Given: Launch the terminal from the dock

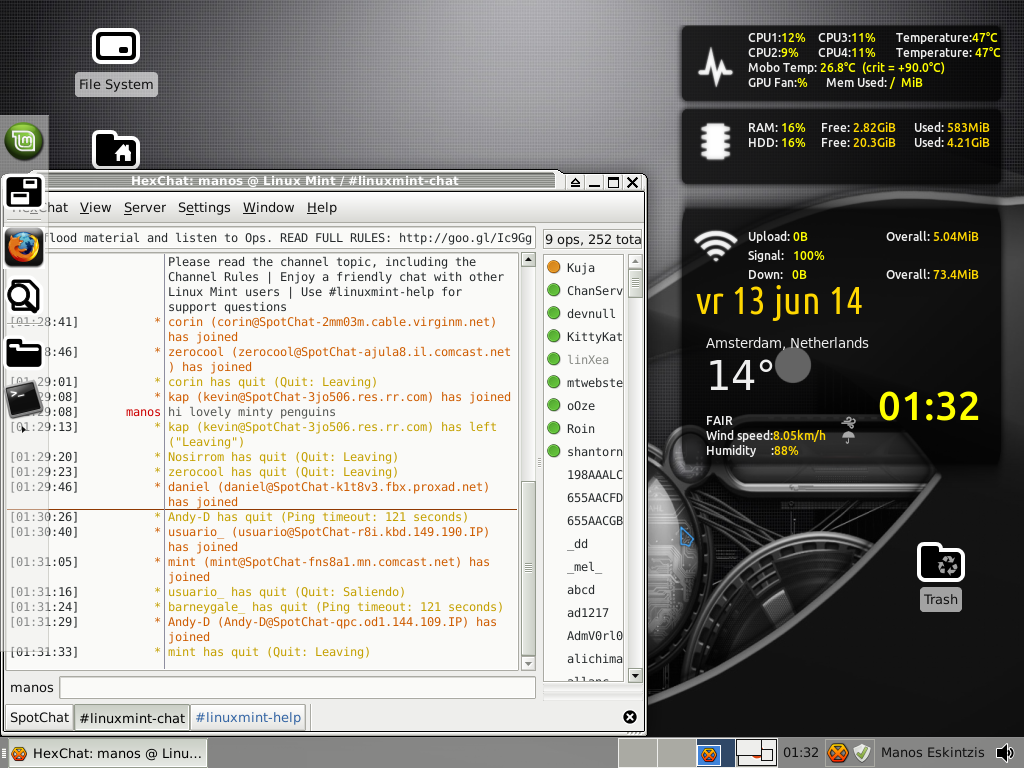Looking at the screenshot, I should pyautogui.click(x=24, y=398).
